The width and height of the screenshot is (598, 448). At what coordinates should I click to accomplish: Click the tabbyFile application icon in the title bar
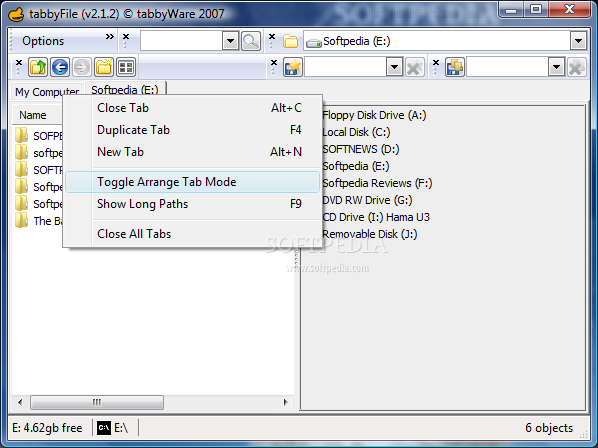(x=17, y=14)
